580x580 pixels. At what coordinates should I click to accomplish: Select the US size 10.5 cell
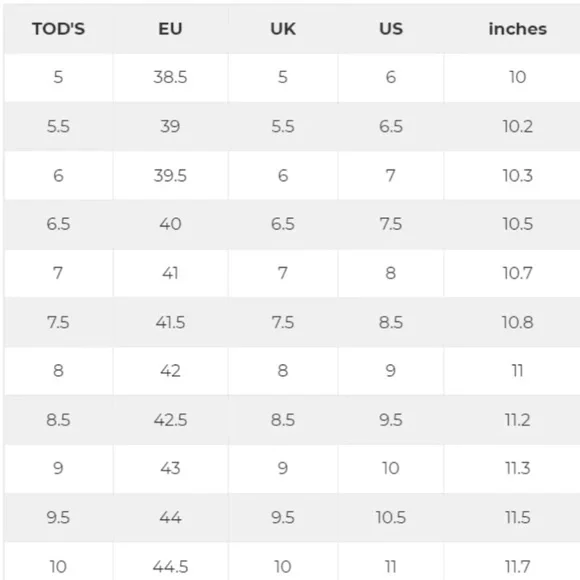click(391, 517)
